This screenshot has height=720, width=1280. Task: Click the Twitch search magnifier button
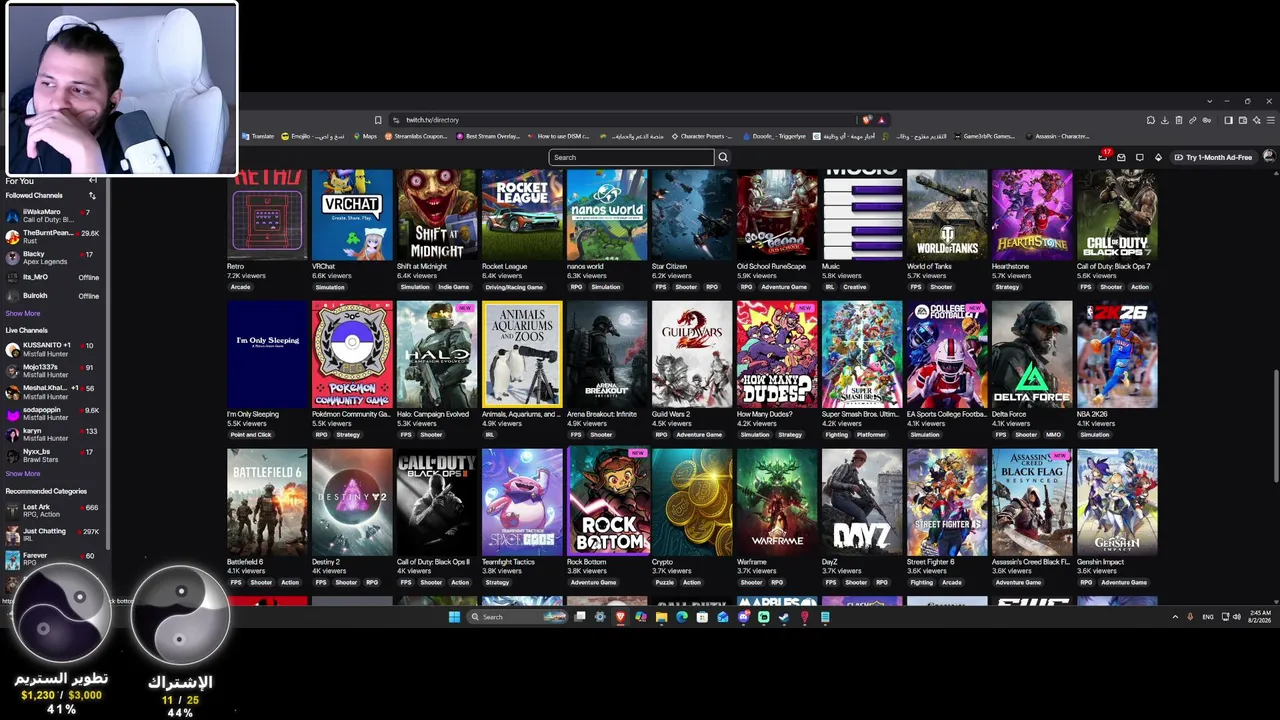723,157
